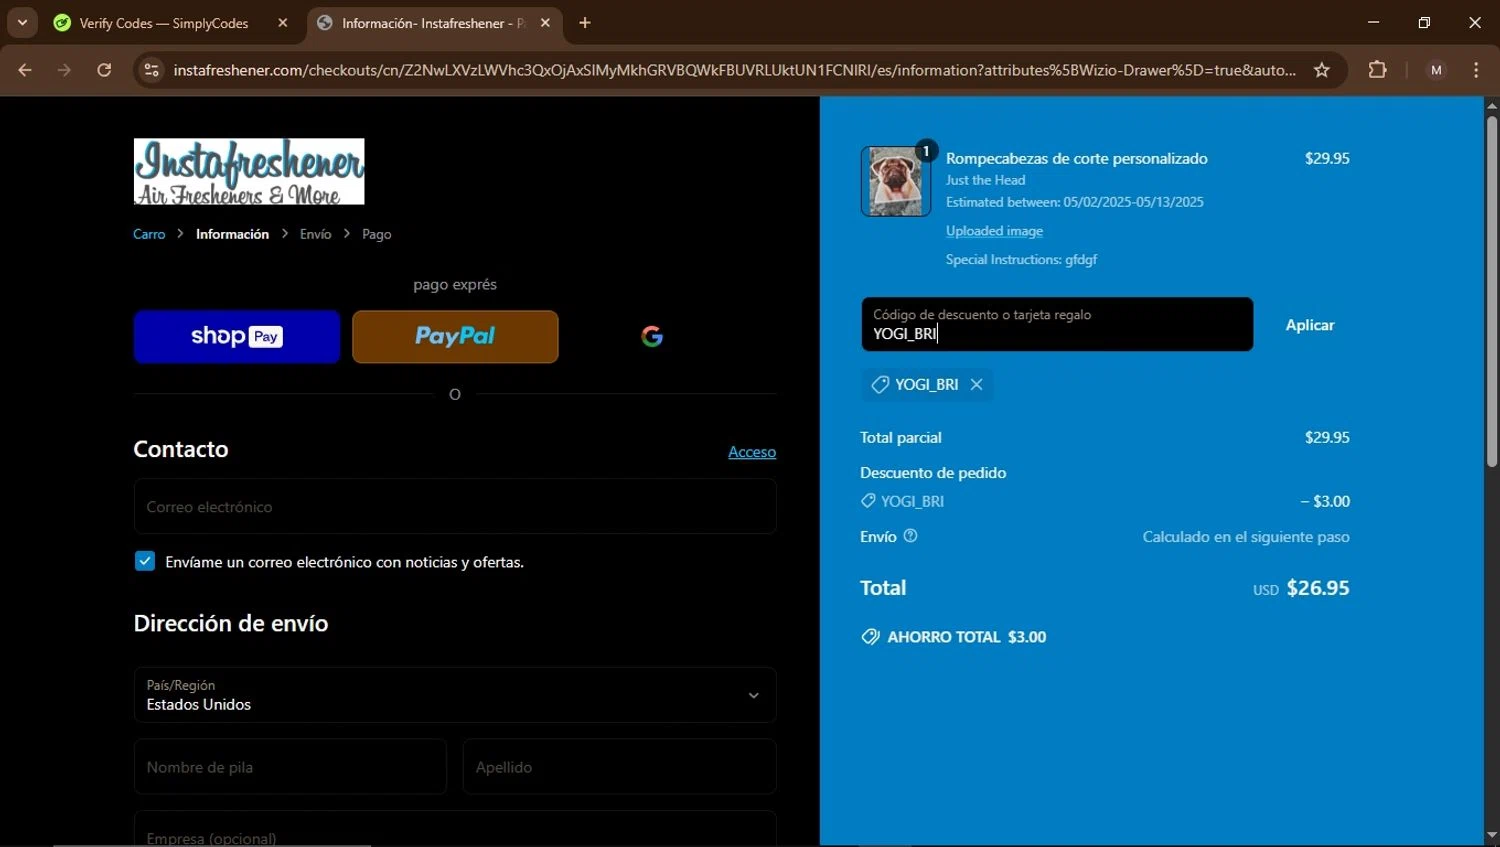
Task: Bookmark this page with the star icon
Action: tap(1322, 70)
